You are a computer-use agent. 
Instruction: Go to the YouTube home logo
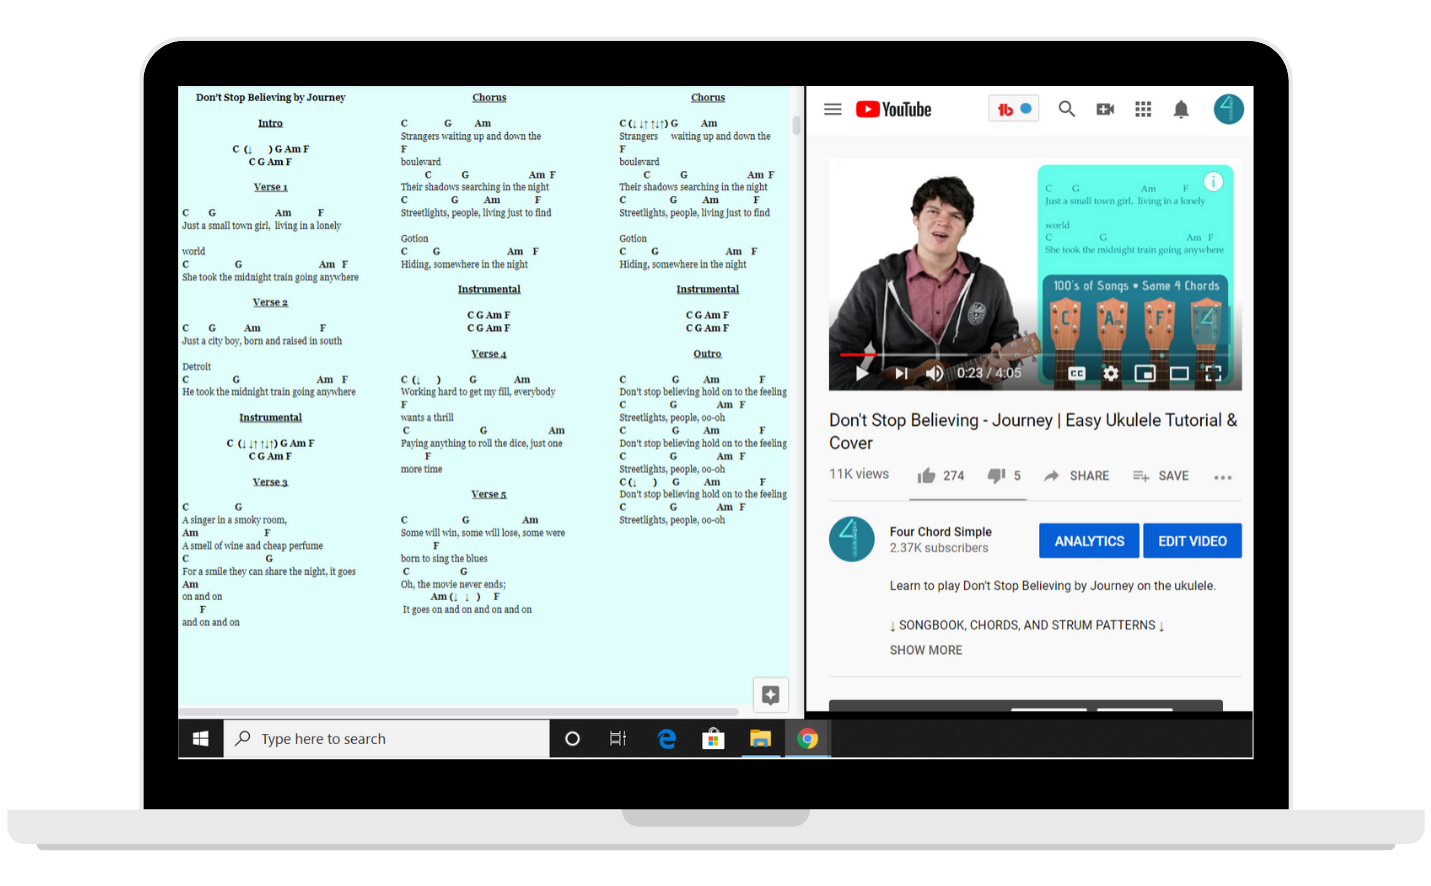coord(893,110)
